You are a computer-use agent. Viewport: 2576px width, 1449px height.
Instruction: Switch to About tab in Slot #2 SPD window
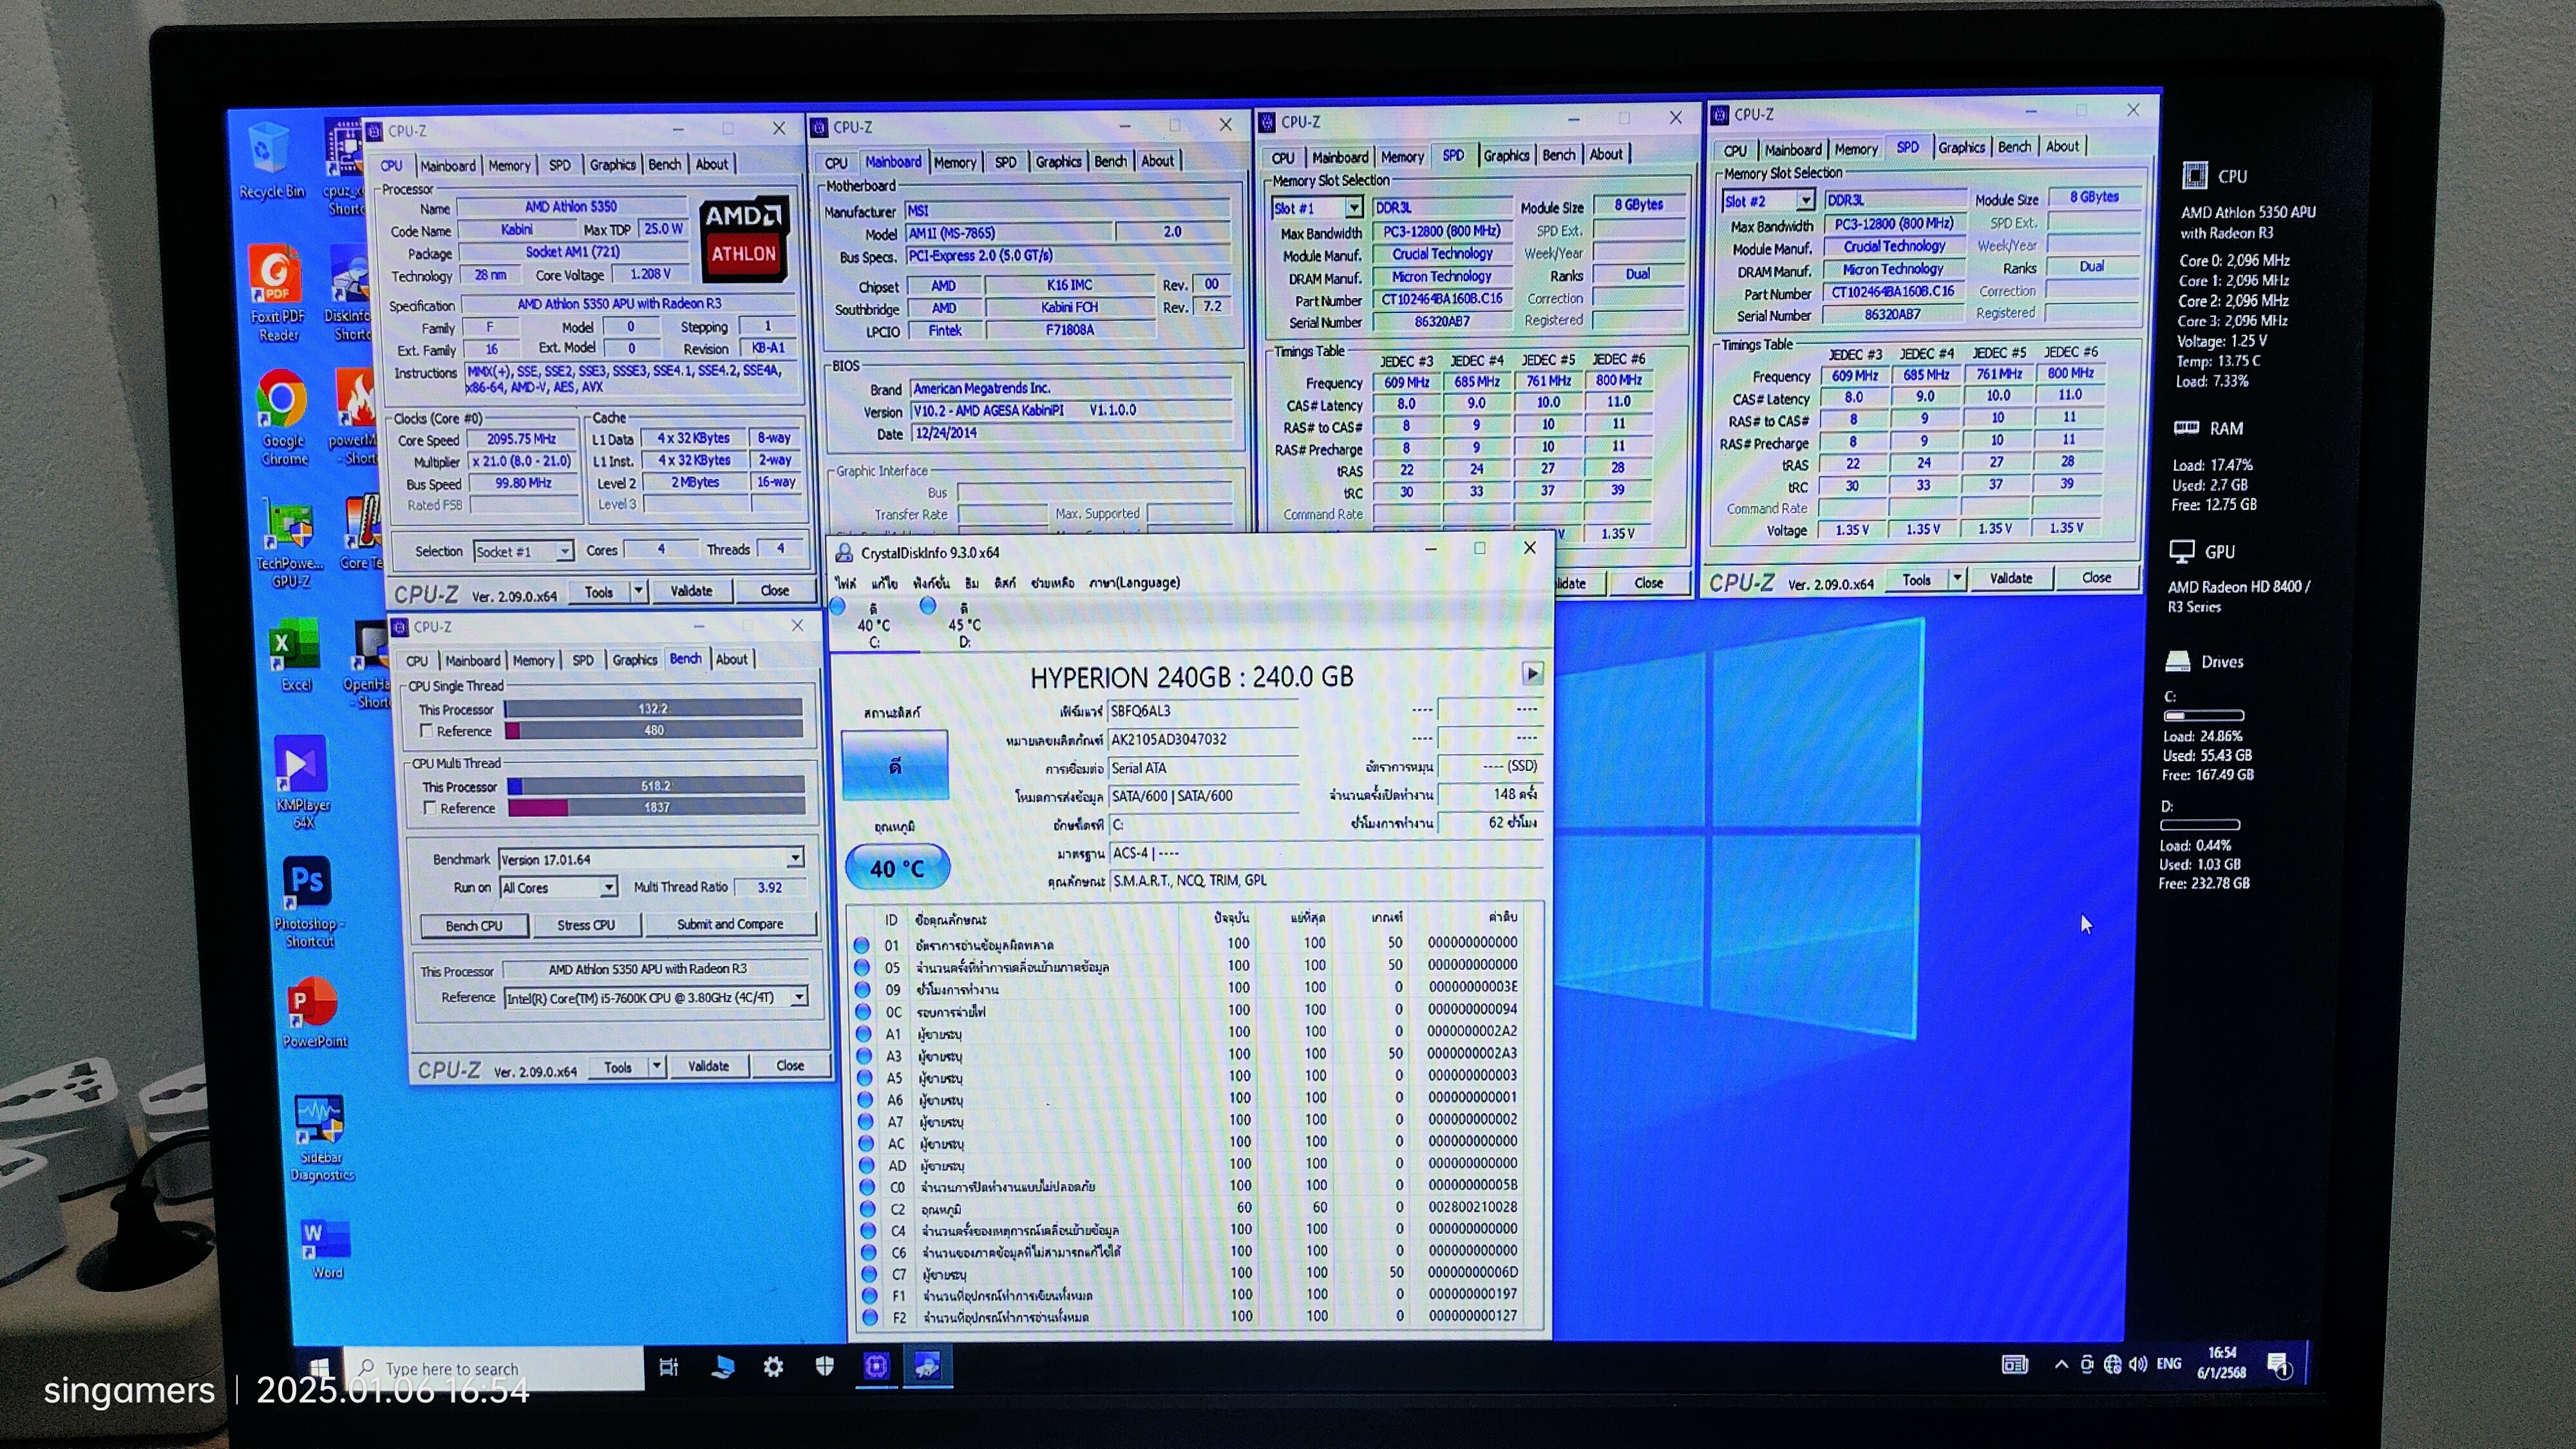click(2062, 146)
